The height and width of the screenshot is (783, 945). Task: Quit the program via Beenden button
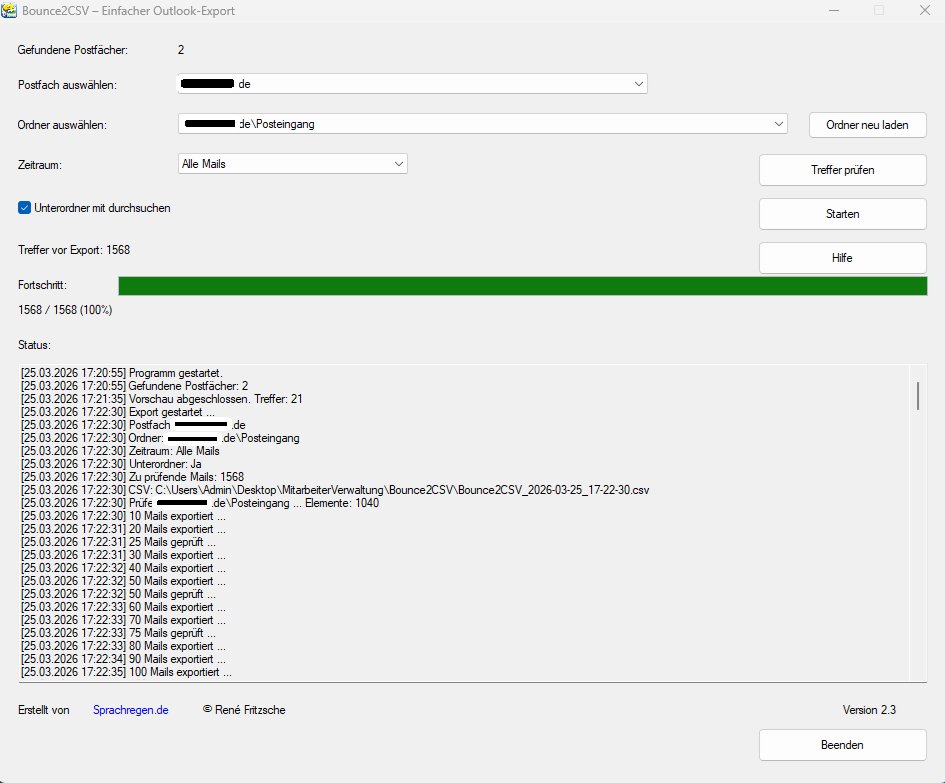(x=842, y=745)
